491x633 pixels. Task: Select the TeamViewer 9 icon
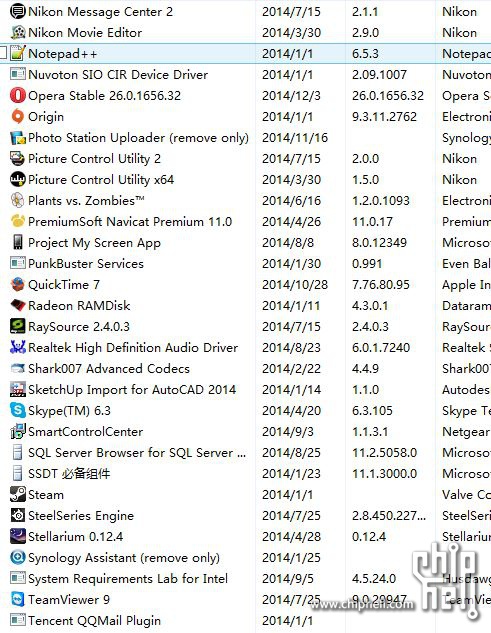tap(17, 599)
